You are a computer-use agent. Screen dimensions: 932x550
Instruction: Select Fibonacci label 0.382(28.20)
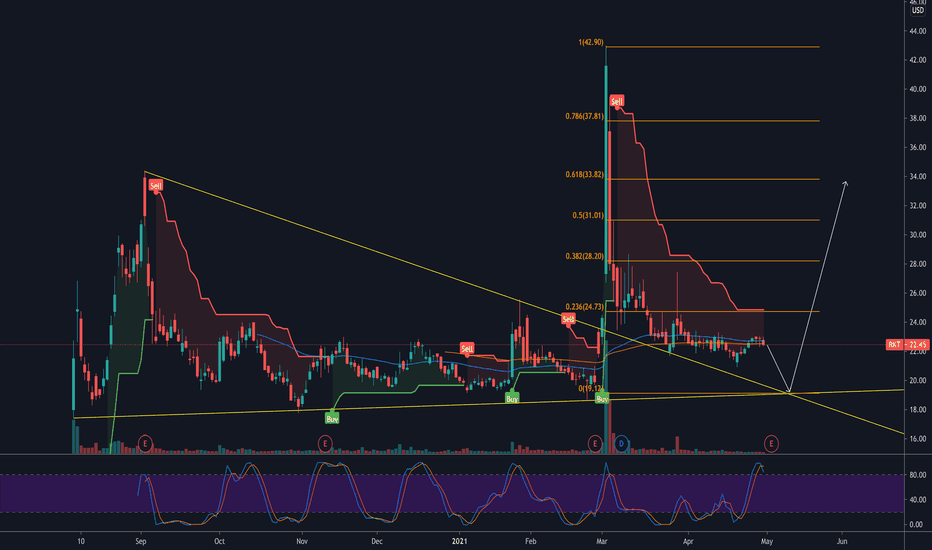click(584, 256)
